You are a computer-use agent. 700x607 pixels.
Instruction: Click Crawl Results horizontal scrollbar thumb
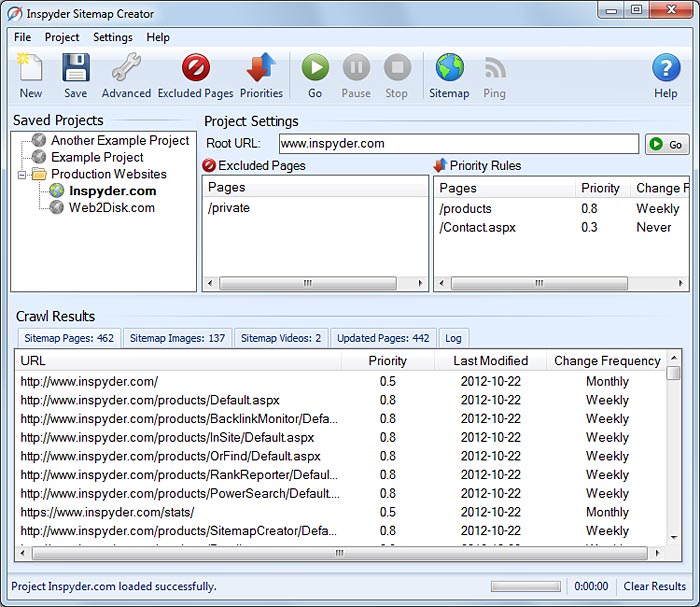pyautogui.click(x=340, y=553)
